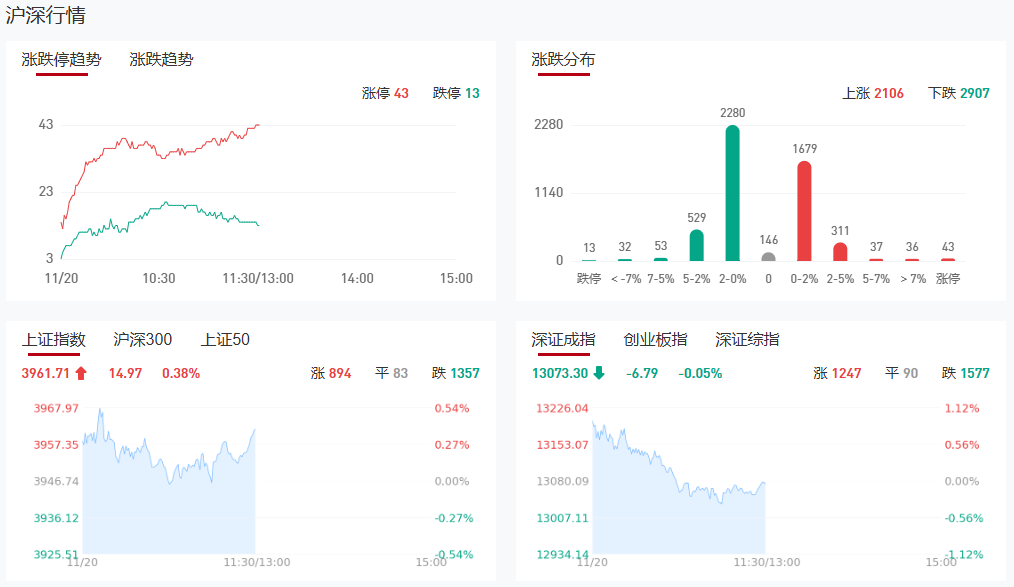Click the red 2-5% bar showing 311

coord(840,252)
